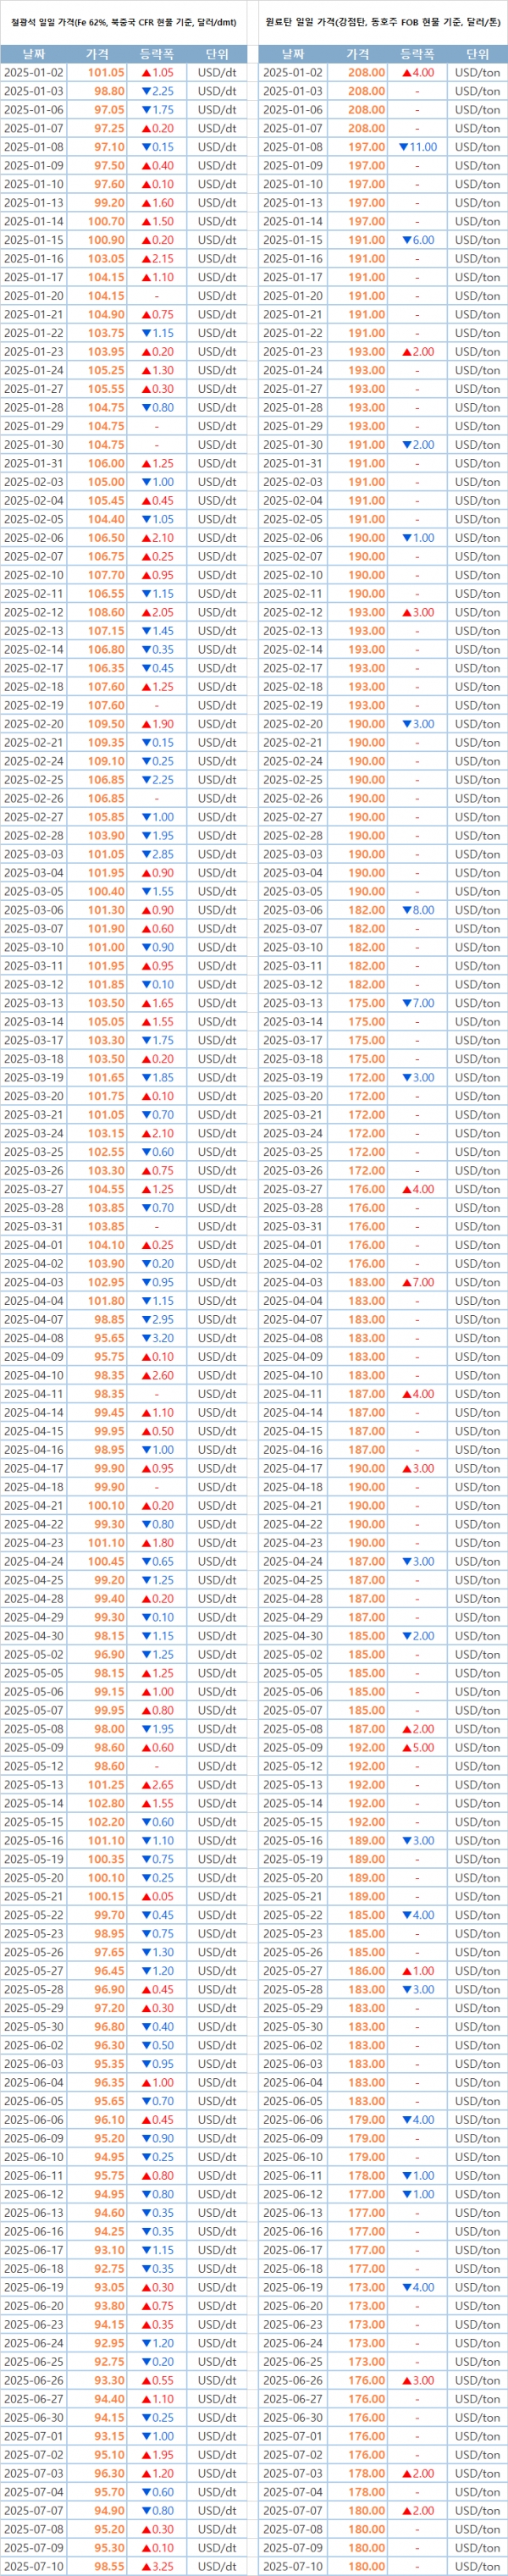Click the 철광석 일일 가격 table title
Image resolution: width=508 pixels, height=2576 pixels.
123,22
